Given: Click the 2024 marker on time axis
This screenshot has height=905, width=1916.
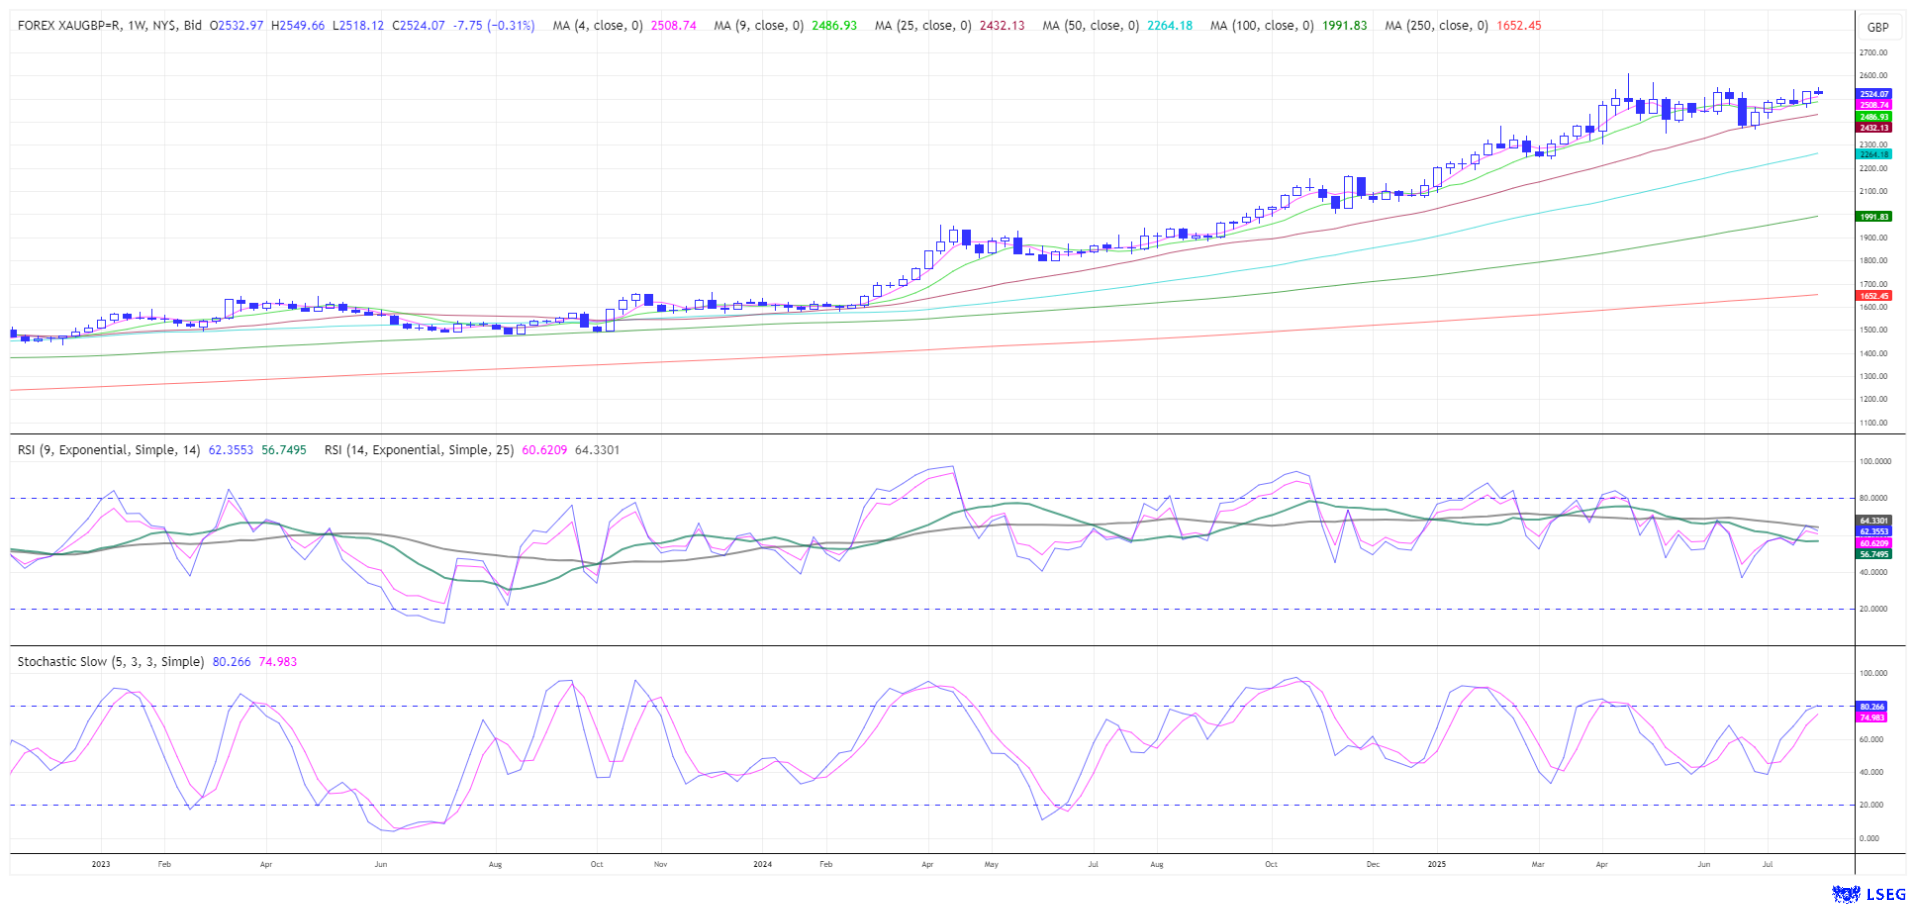Looking at the screenshot, I should coord(762,863).
